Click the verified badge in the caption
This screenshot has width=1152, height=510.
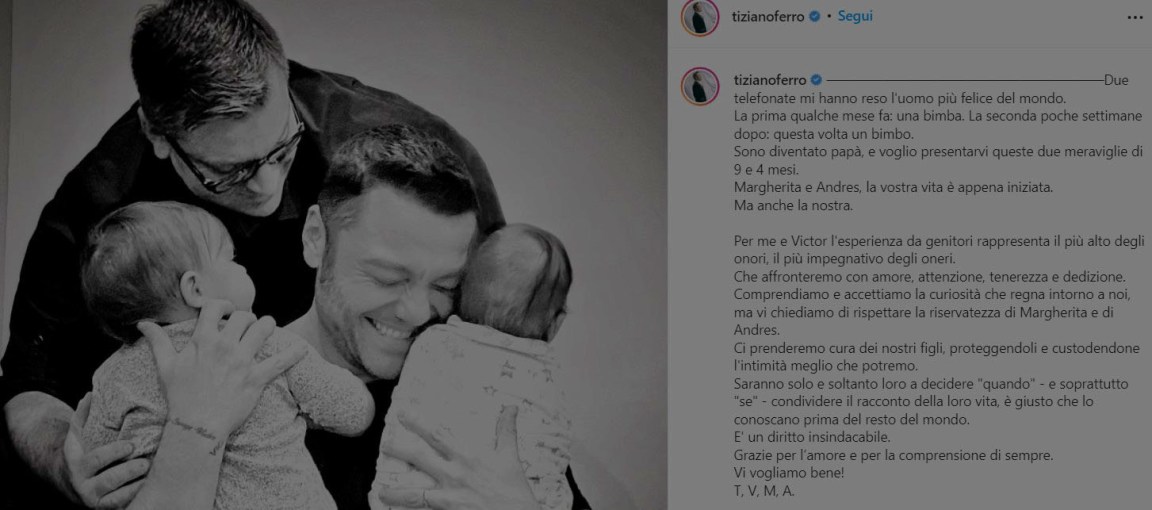pos(816,80)
